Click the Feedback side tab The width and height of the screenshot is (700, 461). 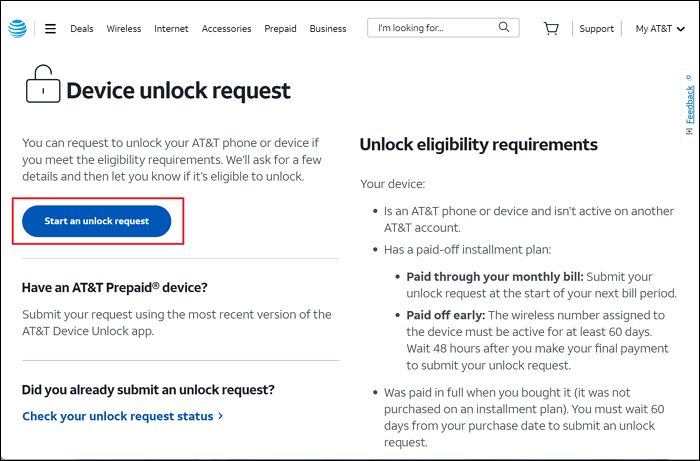pyautogui.click(x=689, y=104)
